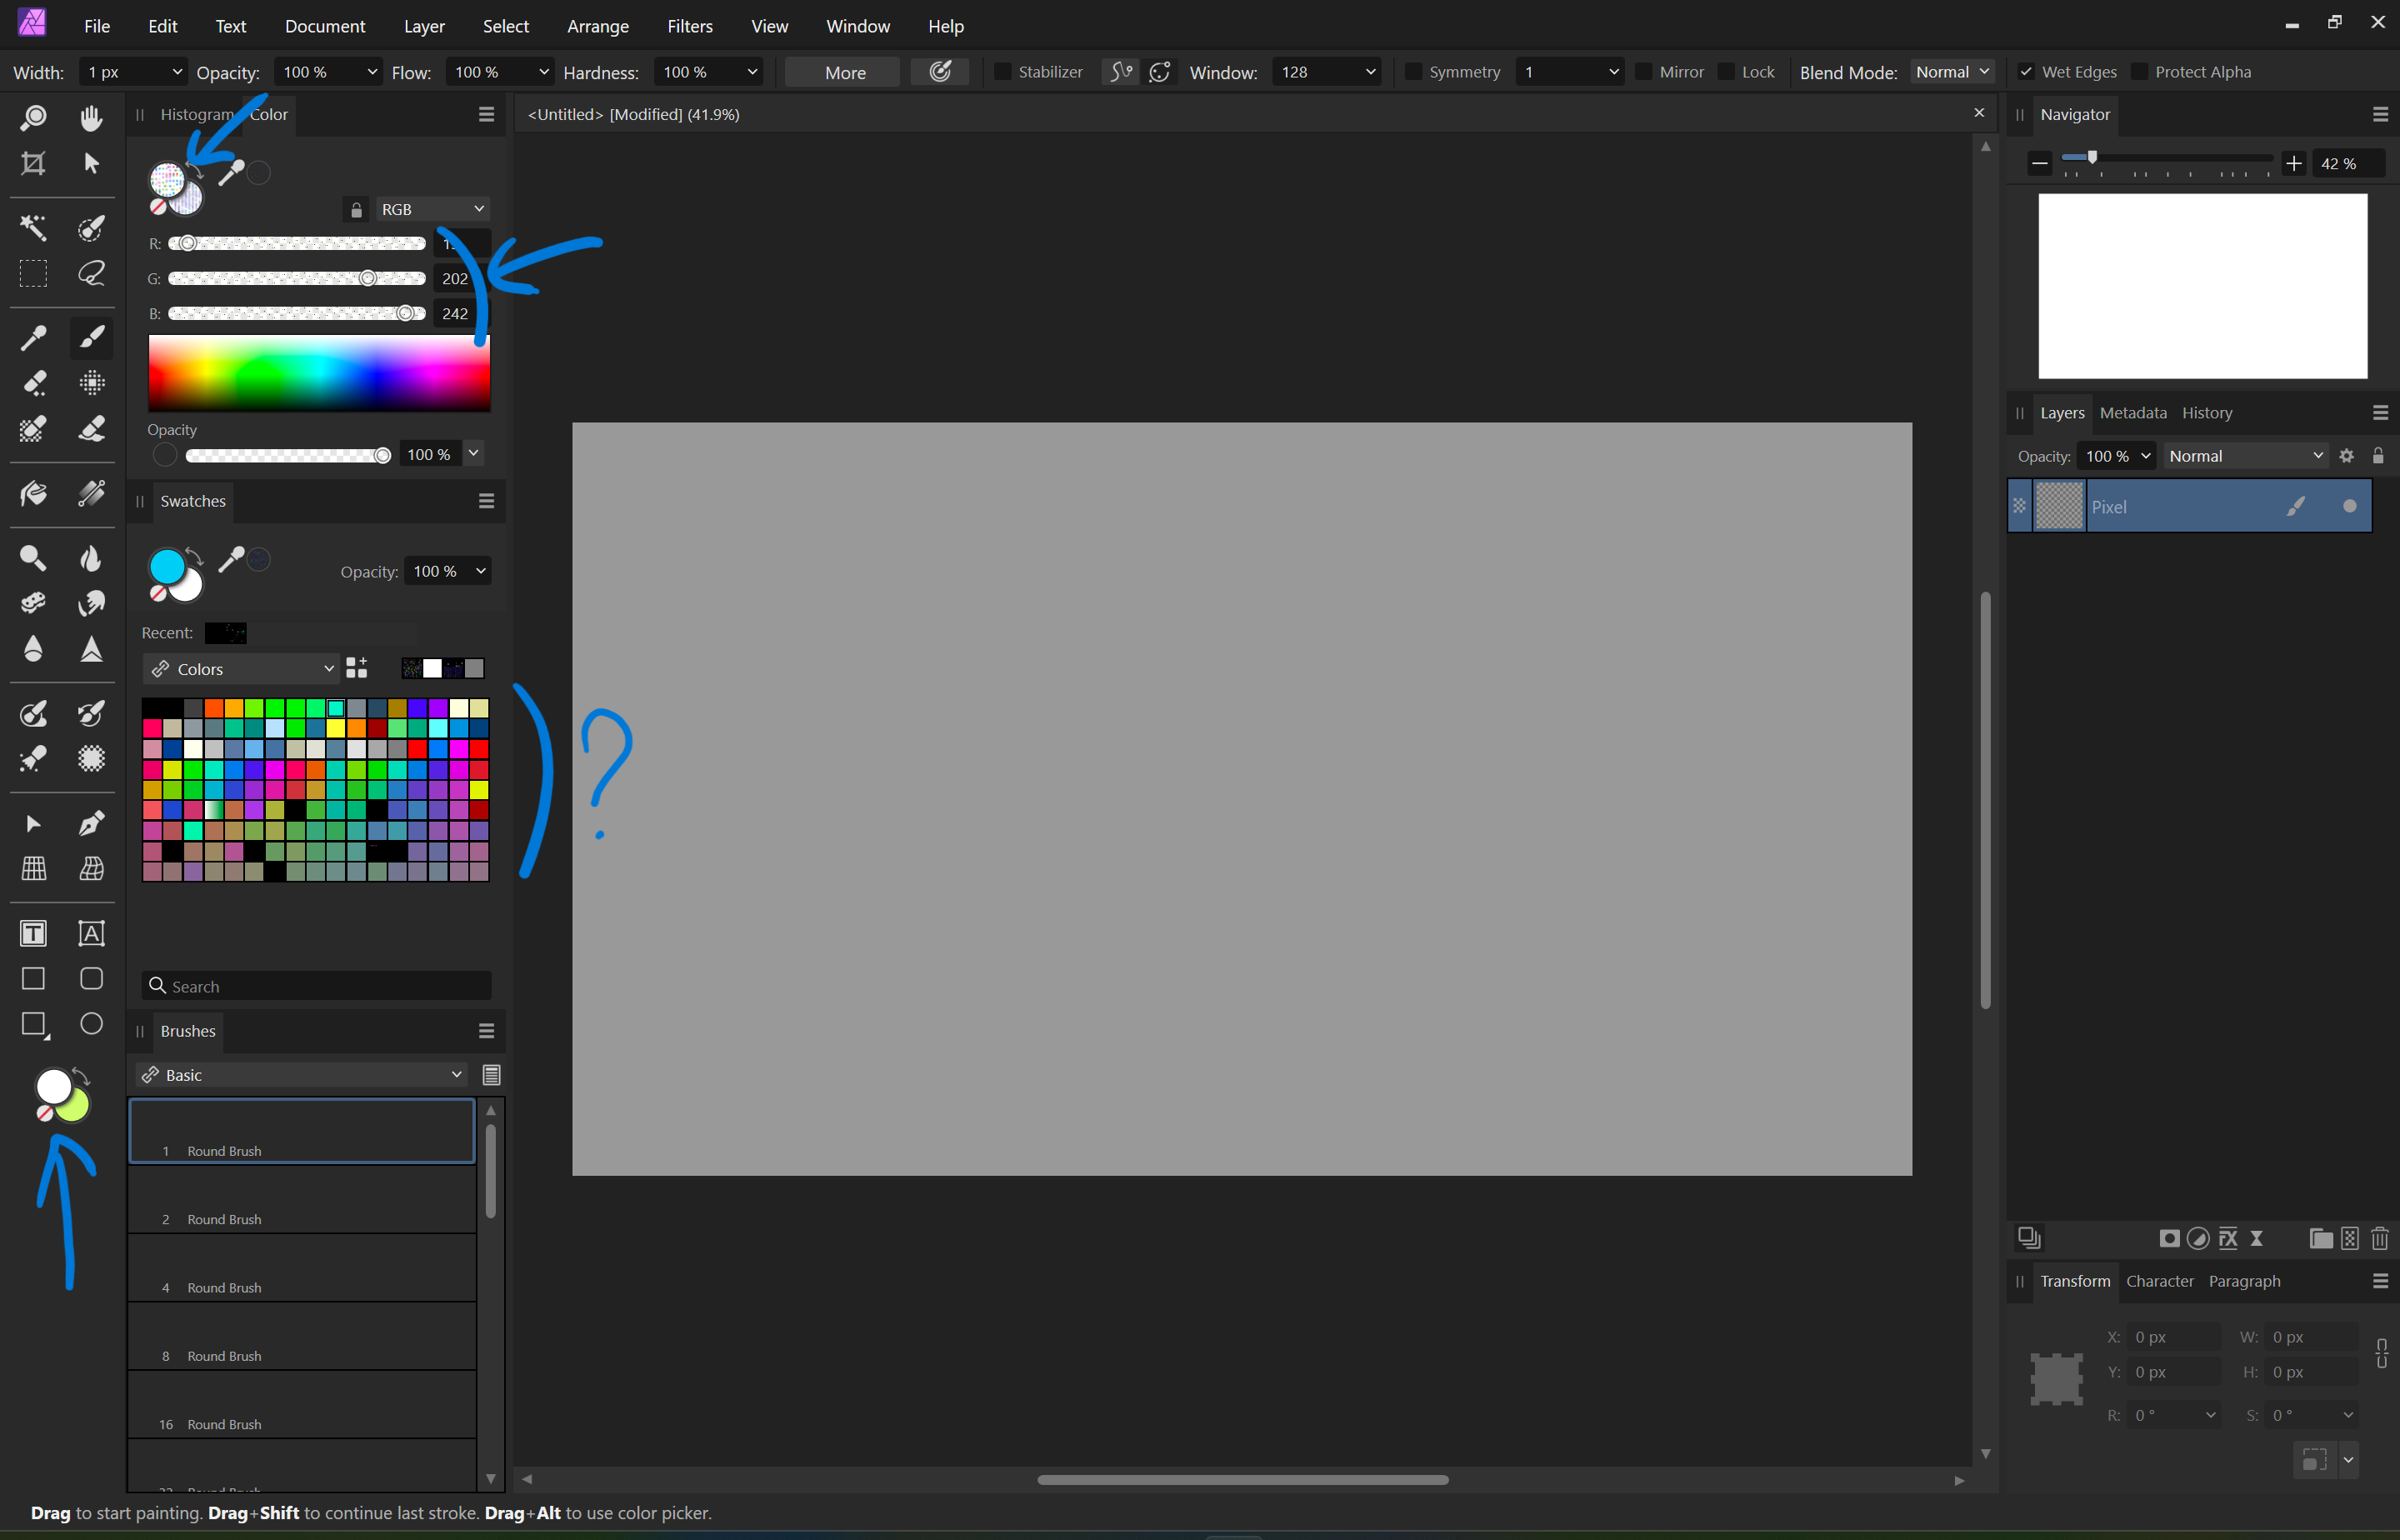Viewport: 2400px width, 1540px height.
Task: Select the Blur (droplet) tool
Action: pyautogui.click(x=33, y=649)
